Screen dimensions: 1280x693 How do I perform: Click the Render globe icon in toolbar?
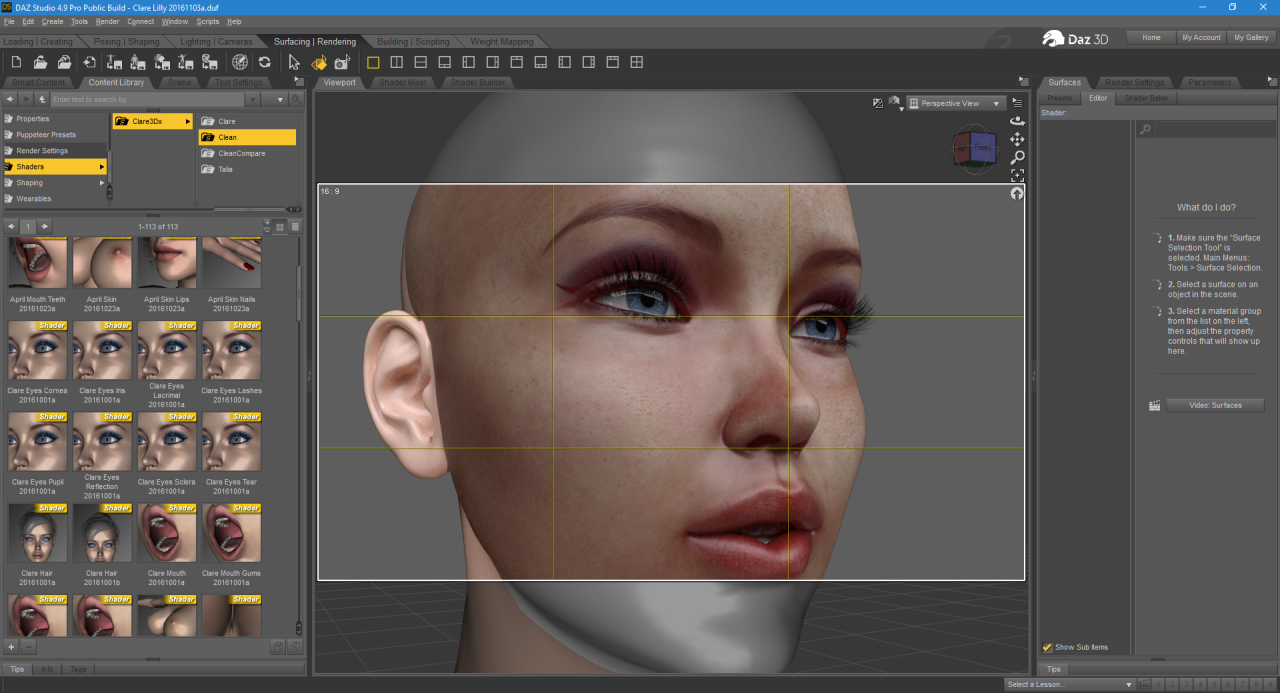point(240,62)
